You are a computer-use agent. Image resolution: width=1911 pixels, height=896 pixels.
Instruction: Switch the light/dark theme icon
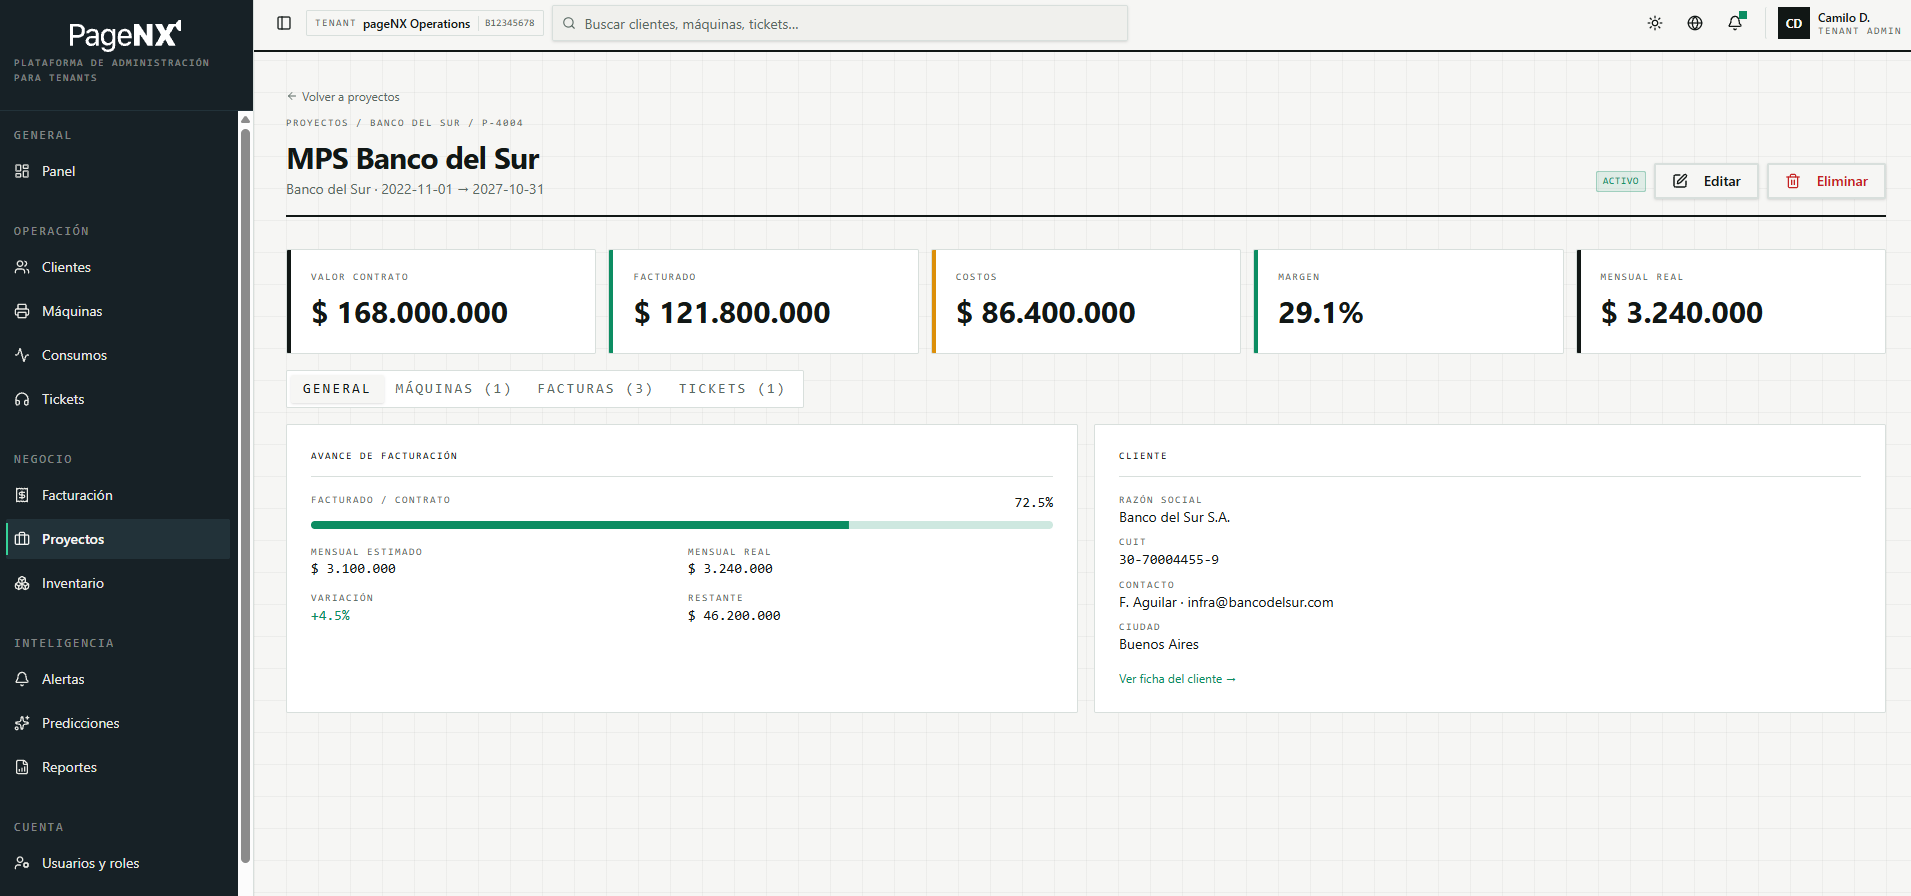click(x=1655, y=23)
